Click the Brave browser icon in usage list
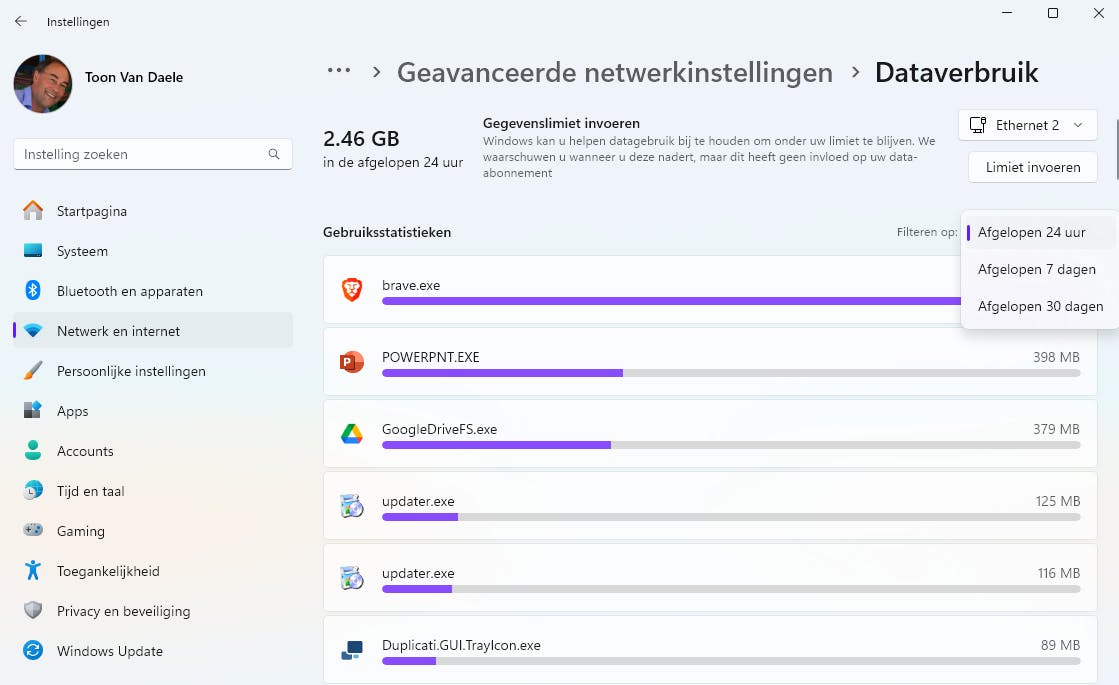This screenshot has height=685, width=1119. pyautogui.click(x=351, y=290)
